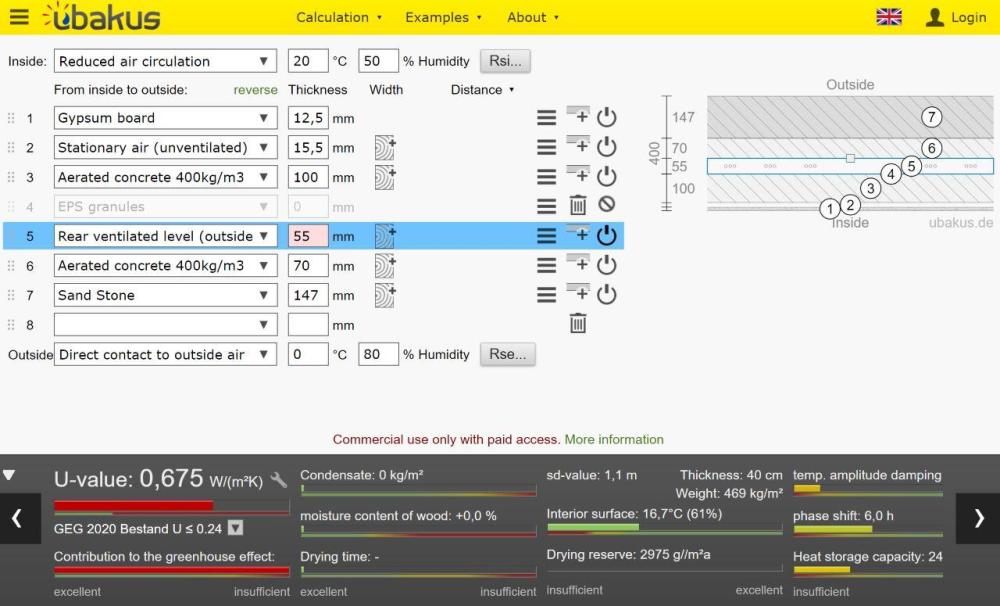
Task: Open the hamburger main menu
Action: pos(19,17)
